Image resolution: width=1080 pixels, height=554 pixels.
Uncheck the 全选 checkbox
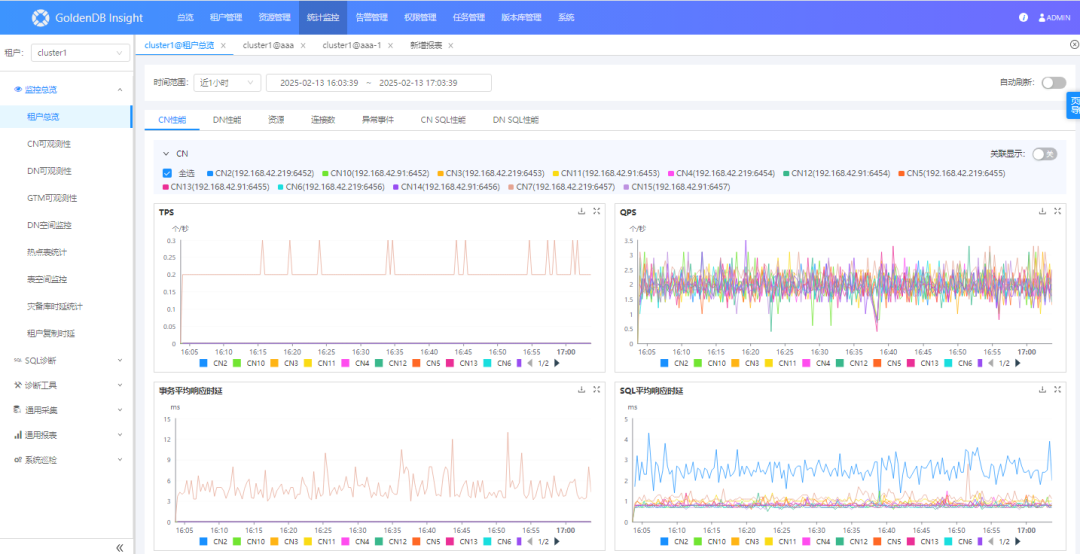tap(167, 173)
